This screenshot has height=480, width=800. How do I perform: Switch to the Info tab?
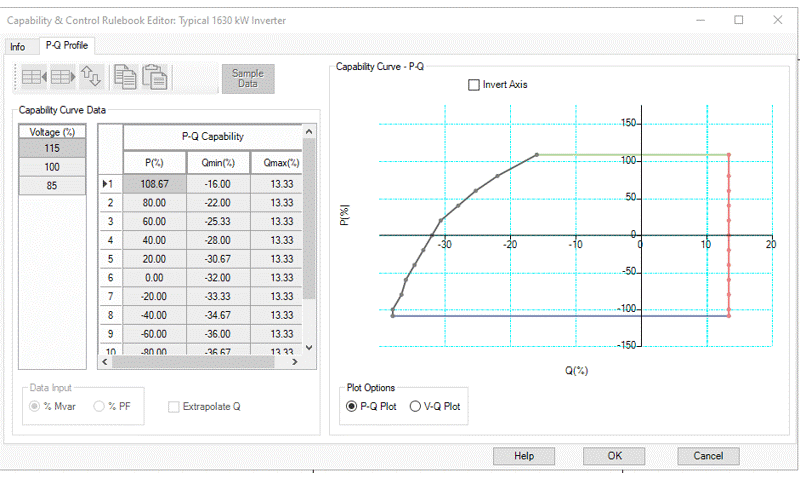pyautogui.click(x=18, y=47)
